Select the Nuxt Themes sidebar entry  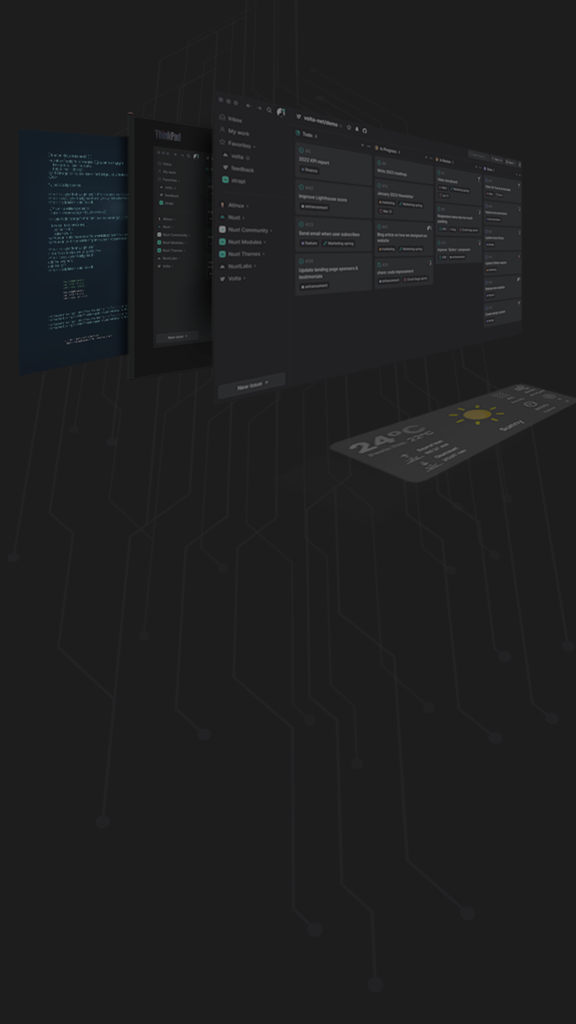point(242,254)
